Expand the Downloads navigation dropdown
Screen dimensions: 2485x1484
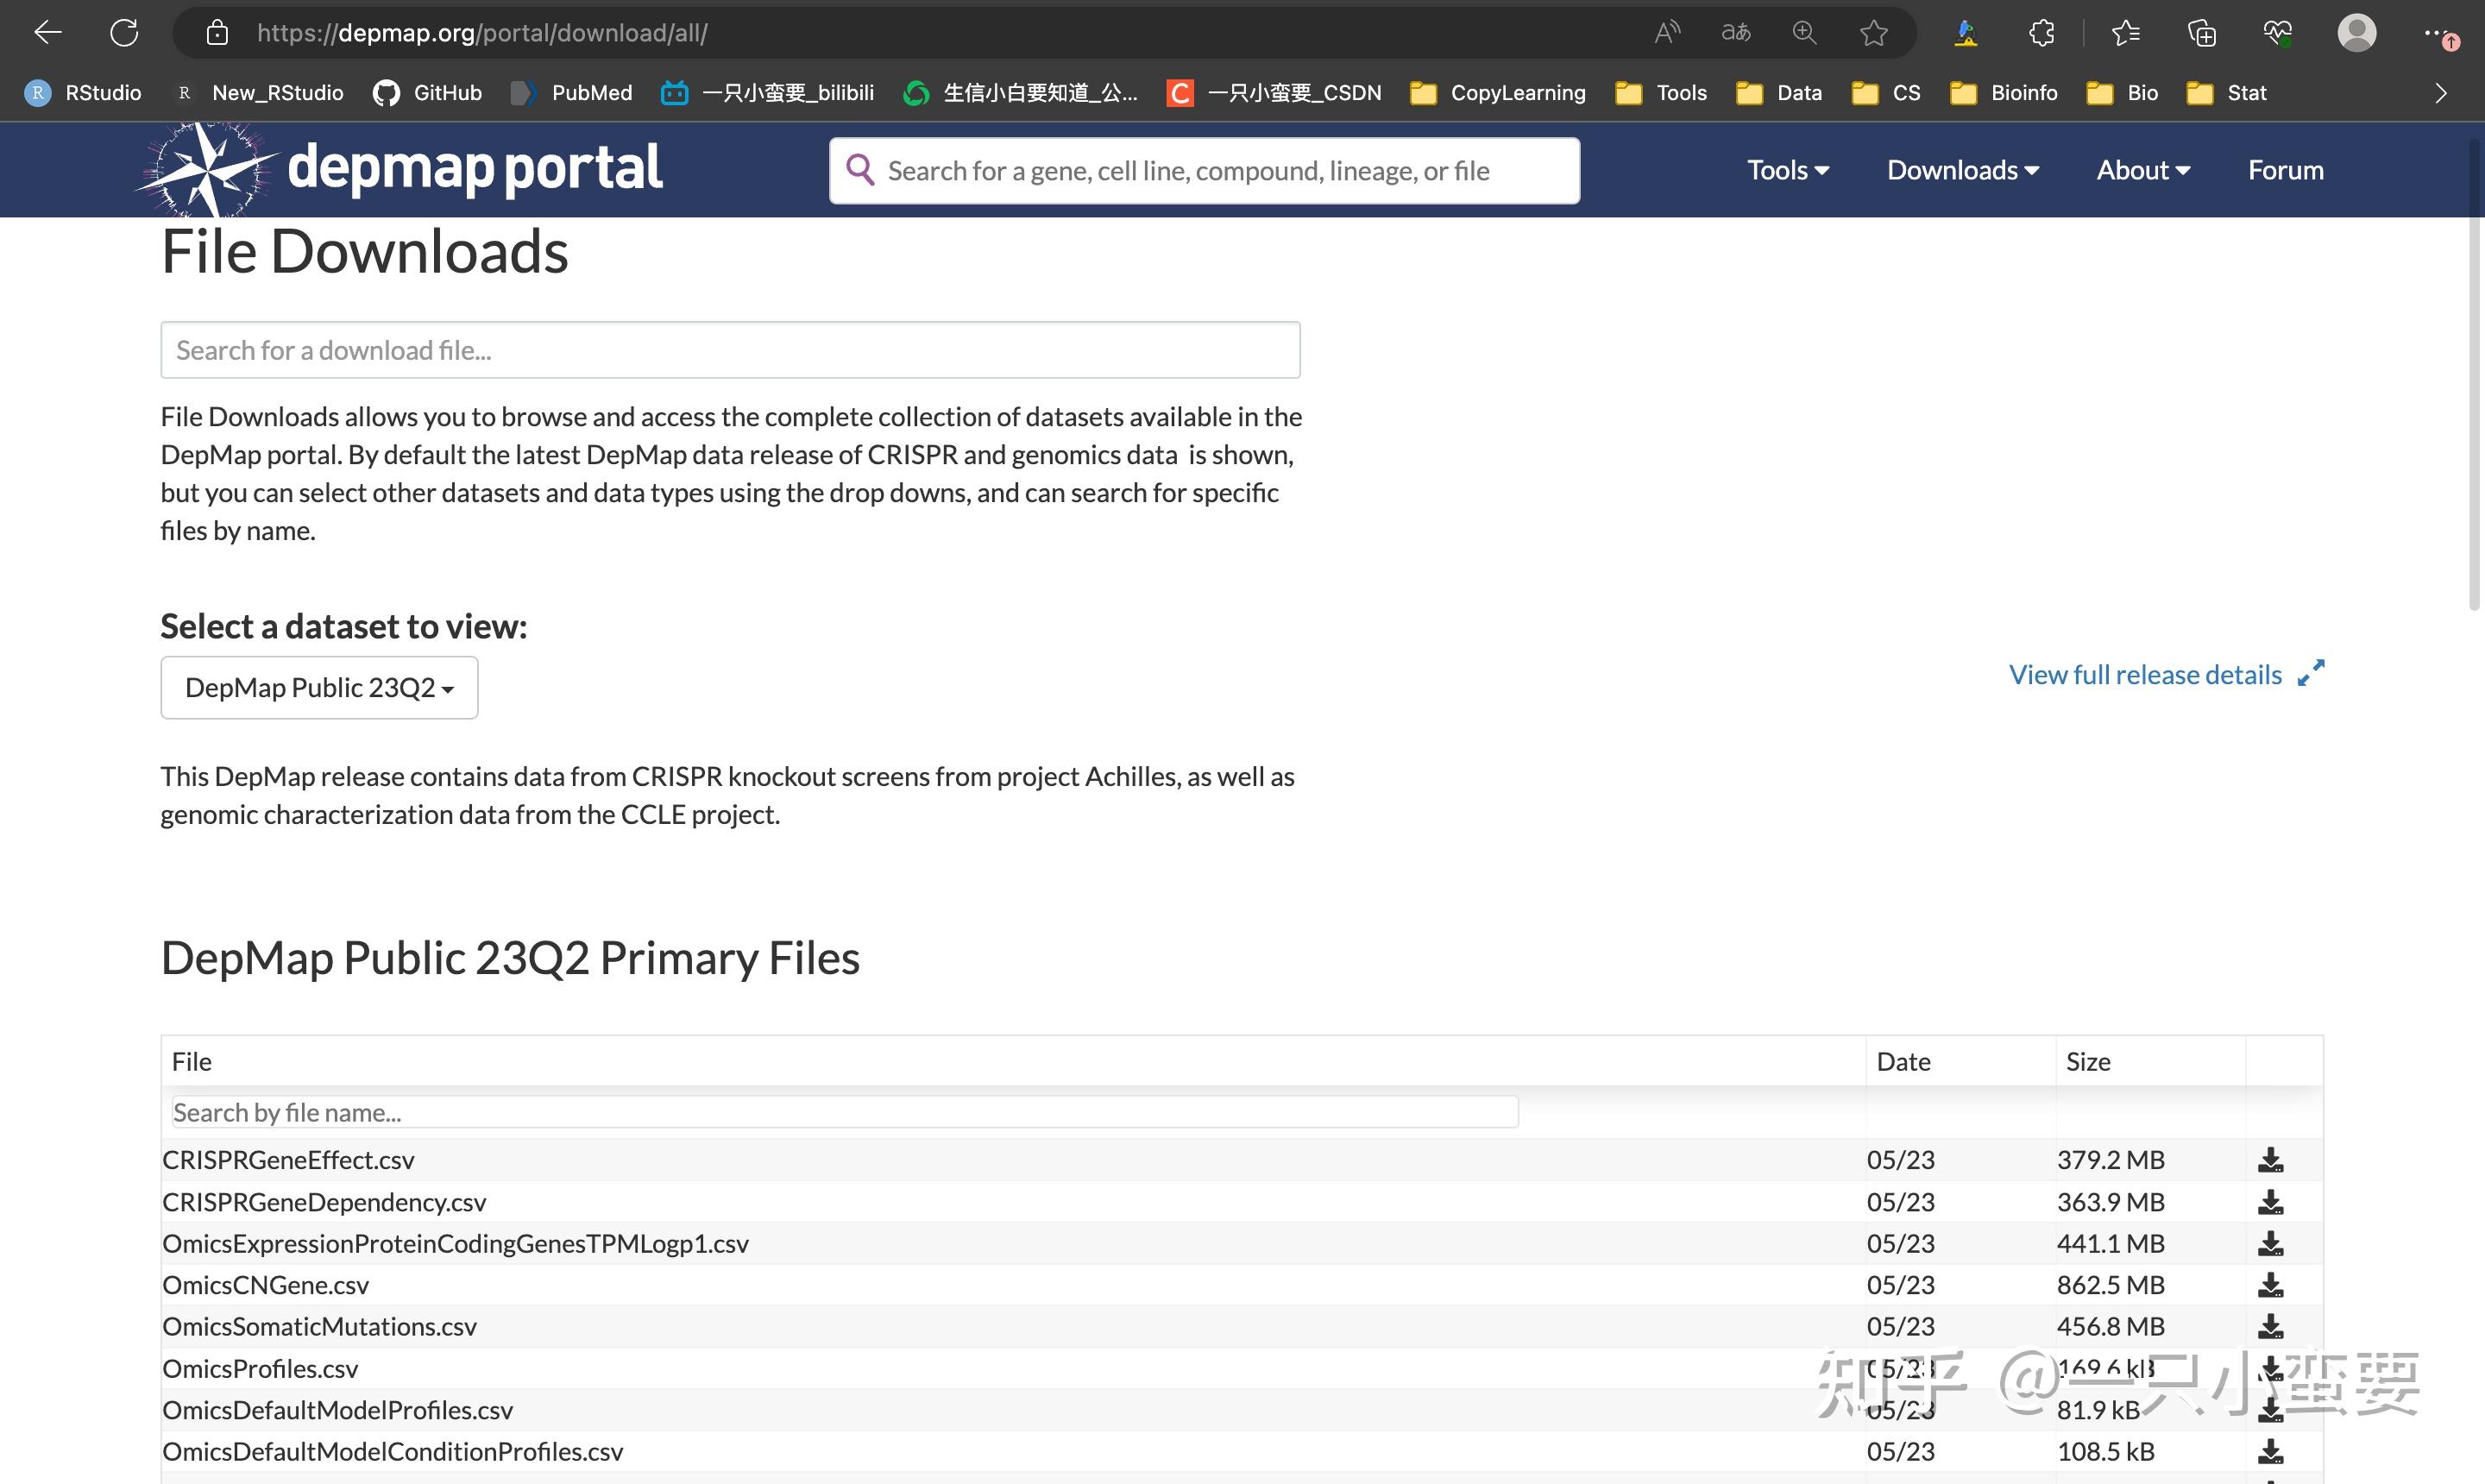pos(1962,170)
